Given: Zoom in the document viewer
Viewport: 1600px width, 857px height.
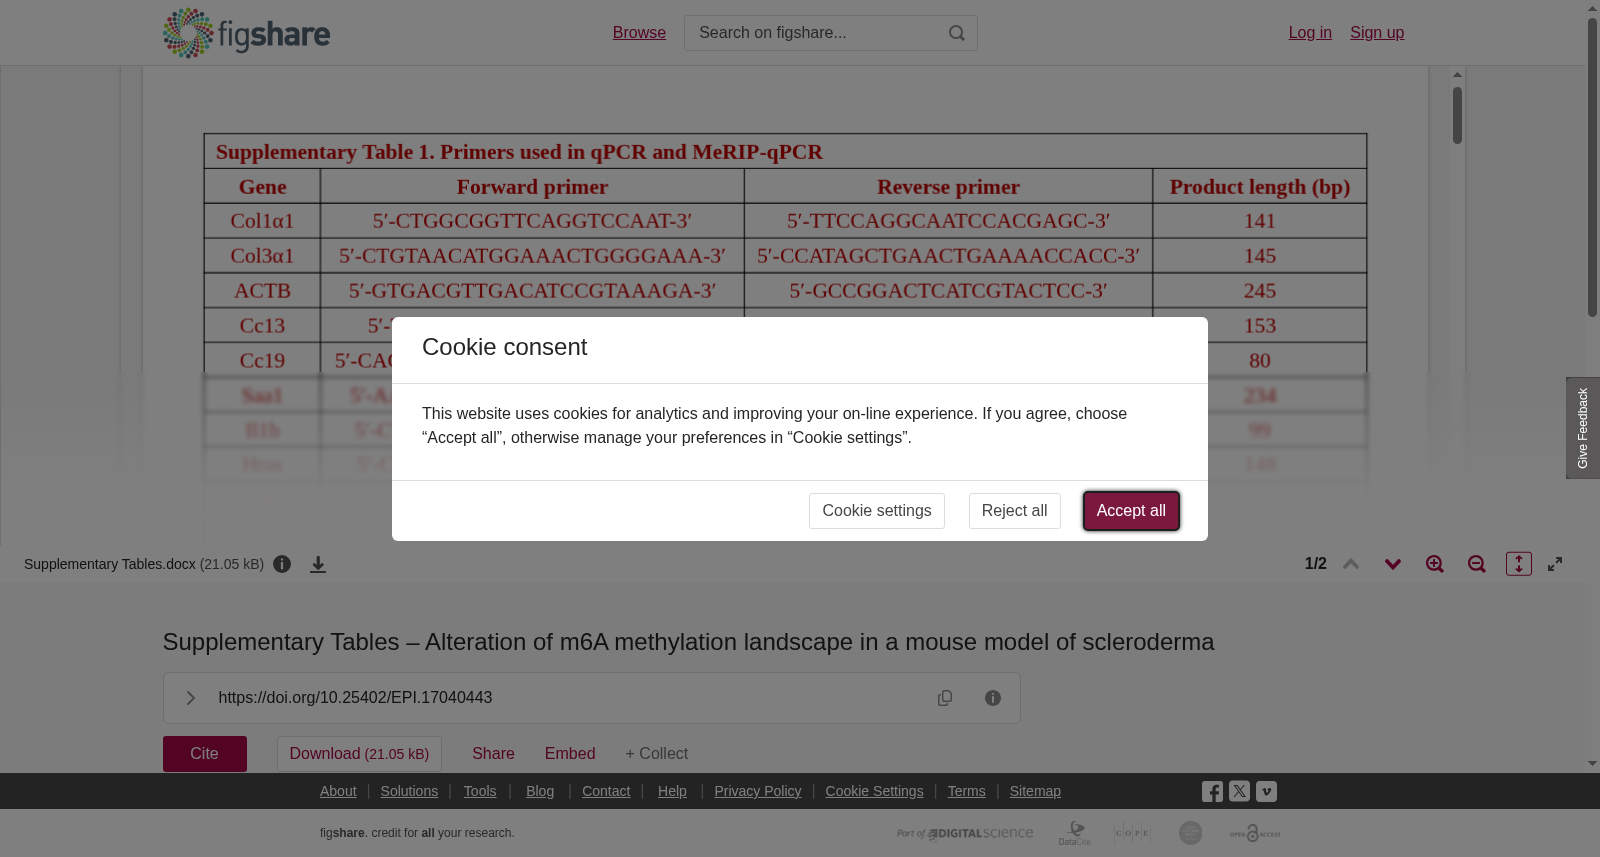Looking at the screenshot, I should click(x=1435, y=564).
